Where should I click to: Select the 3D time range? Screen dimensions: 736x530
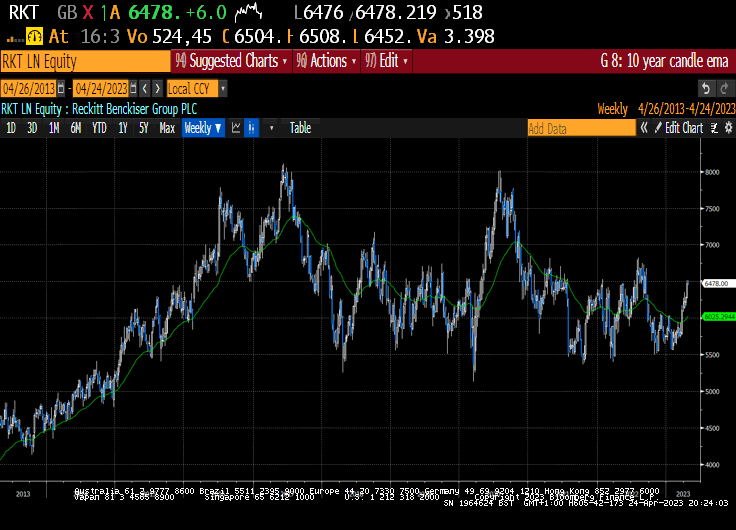point(32,128)
